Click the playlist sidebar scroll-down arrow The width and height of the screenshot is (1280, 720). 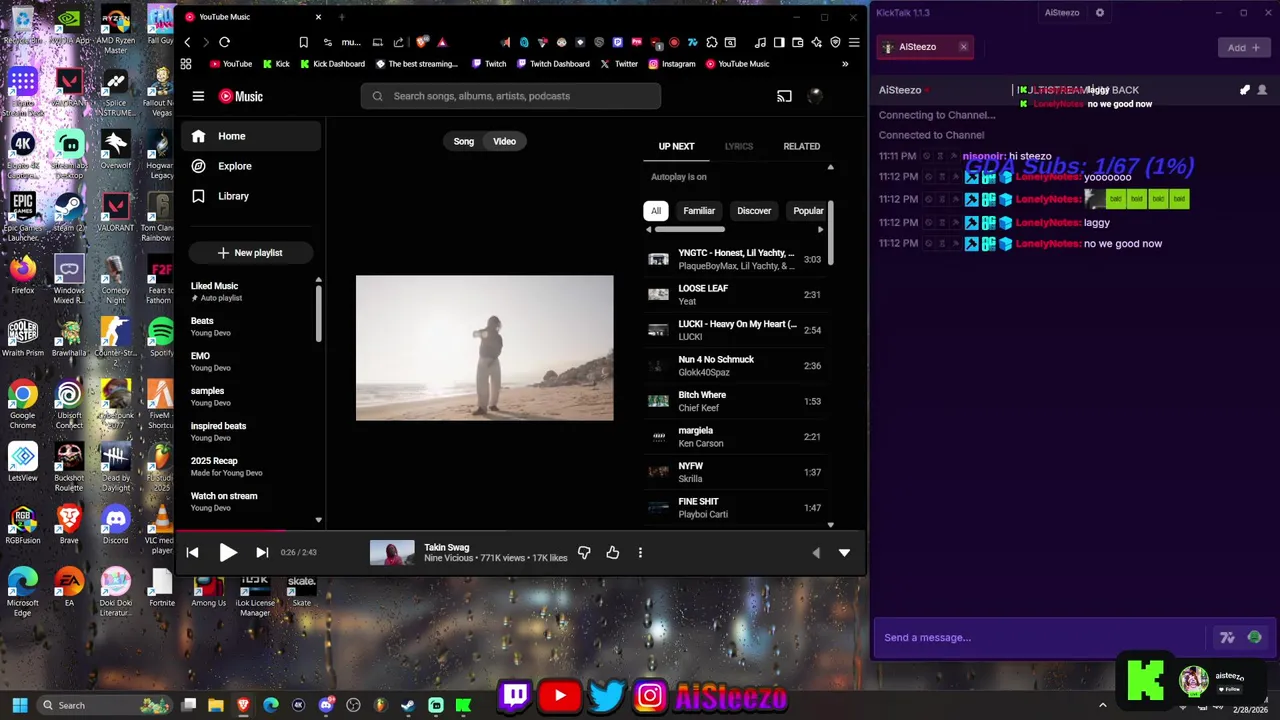tap(319, 520)
